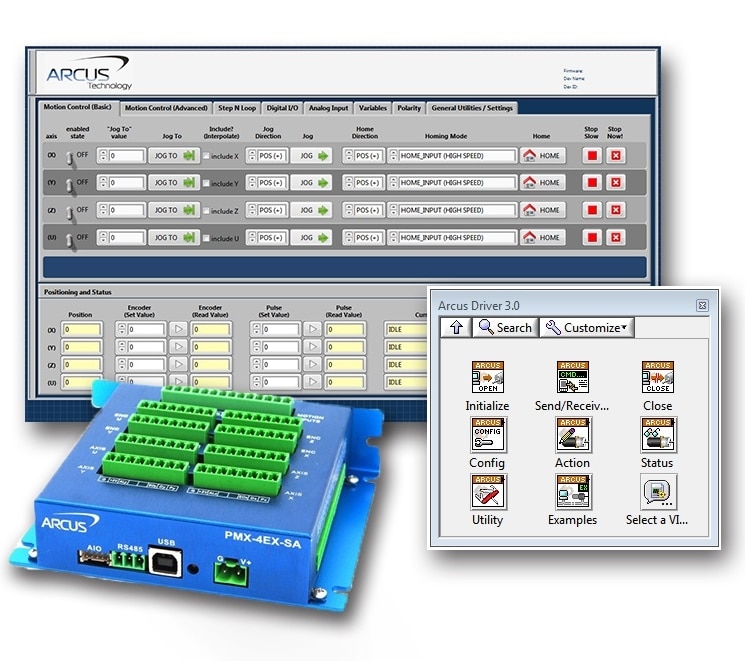Check the include U checkbox
This screenshot has height=661, width=745.
point(206,238)
